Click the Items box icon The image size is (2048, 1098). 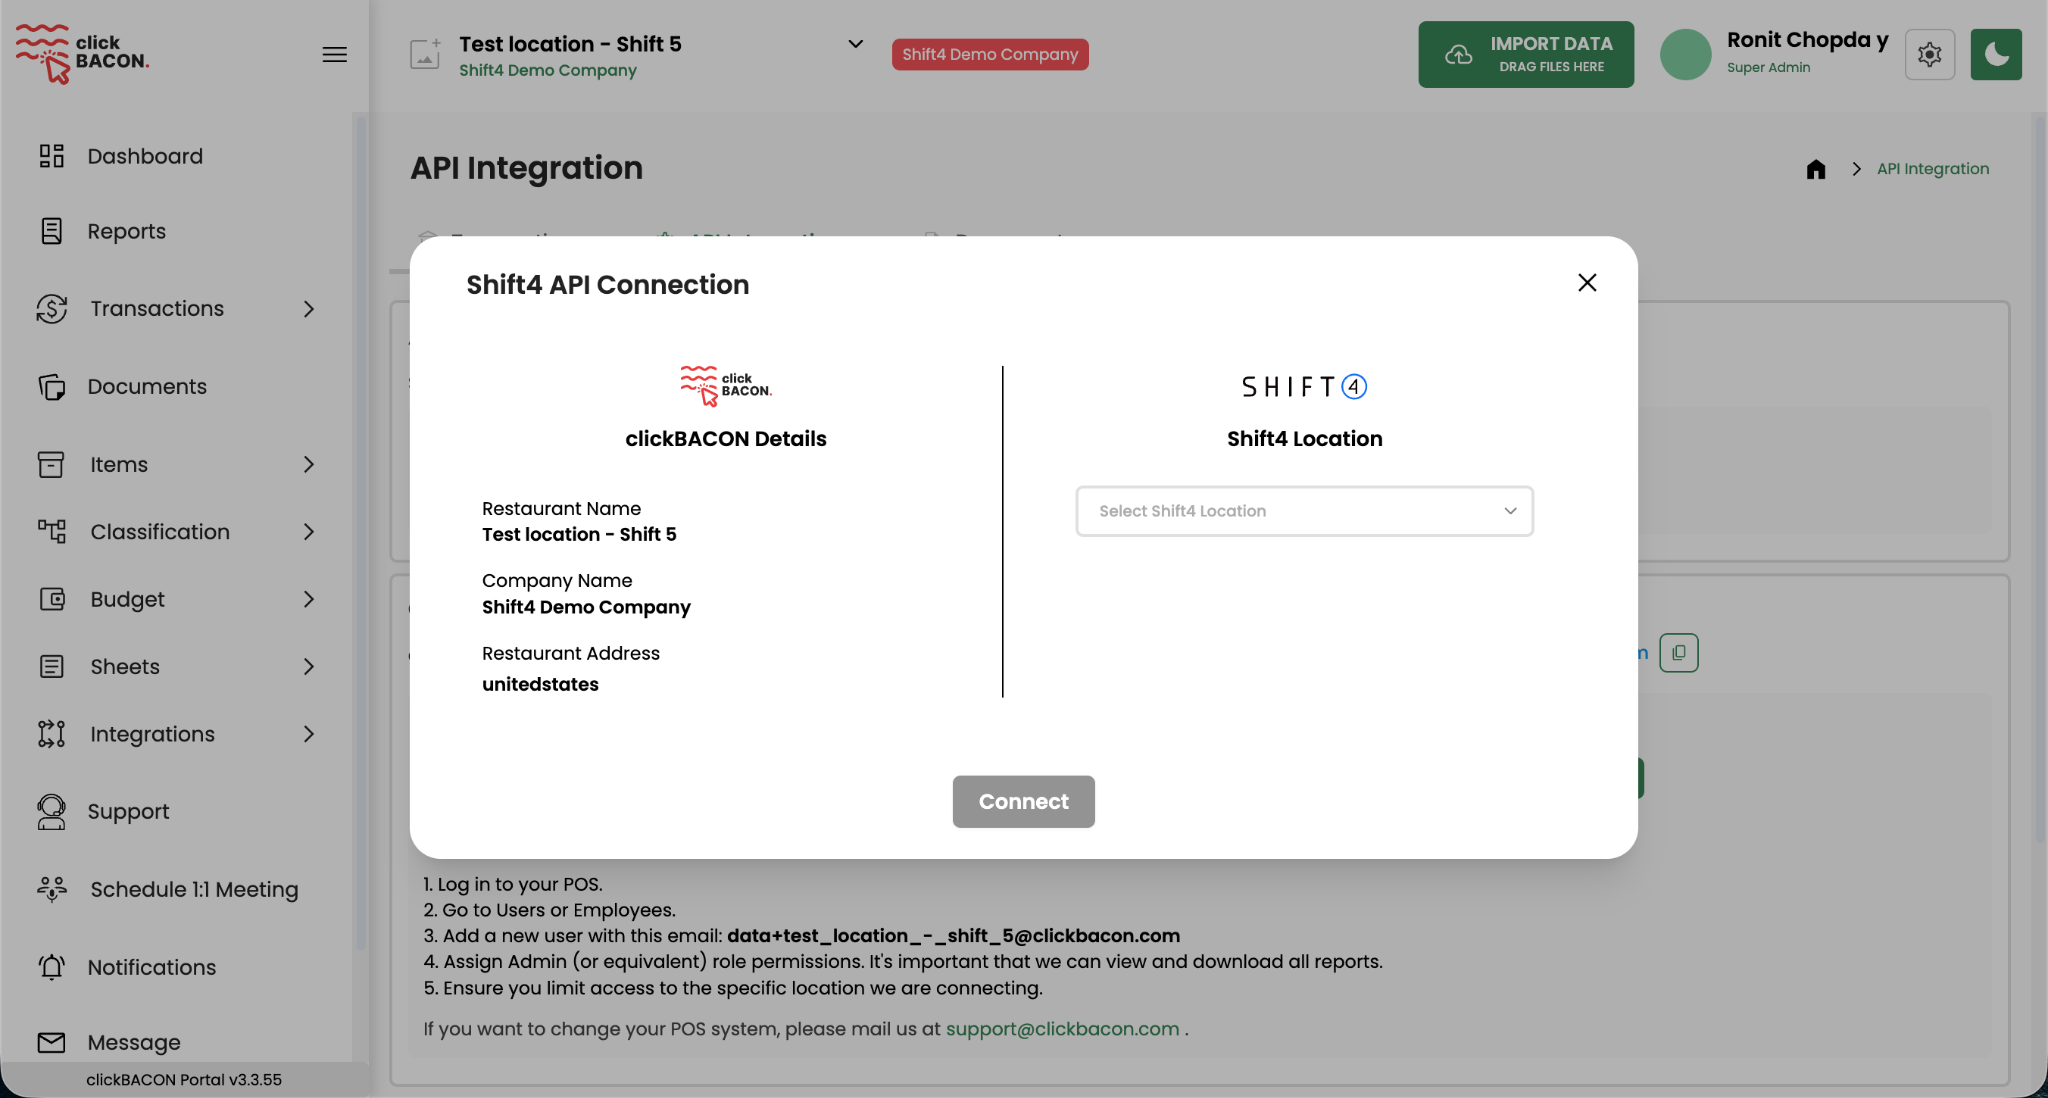(x=51, y=464)
